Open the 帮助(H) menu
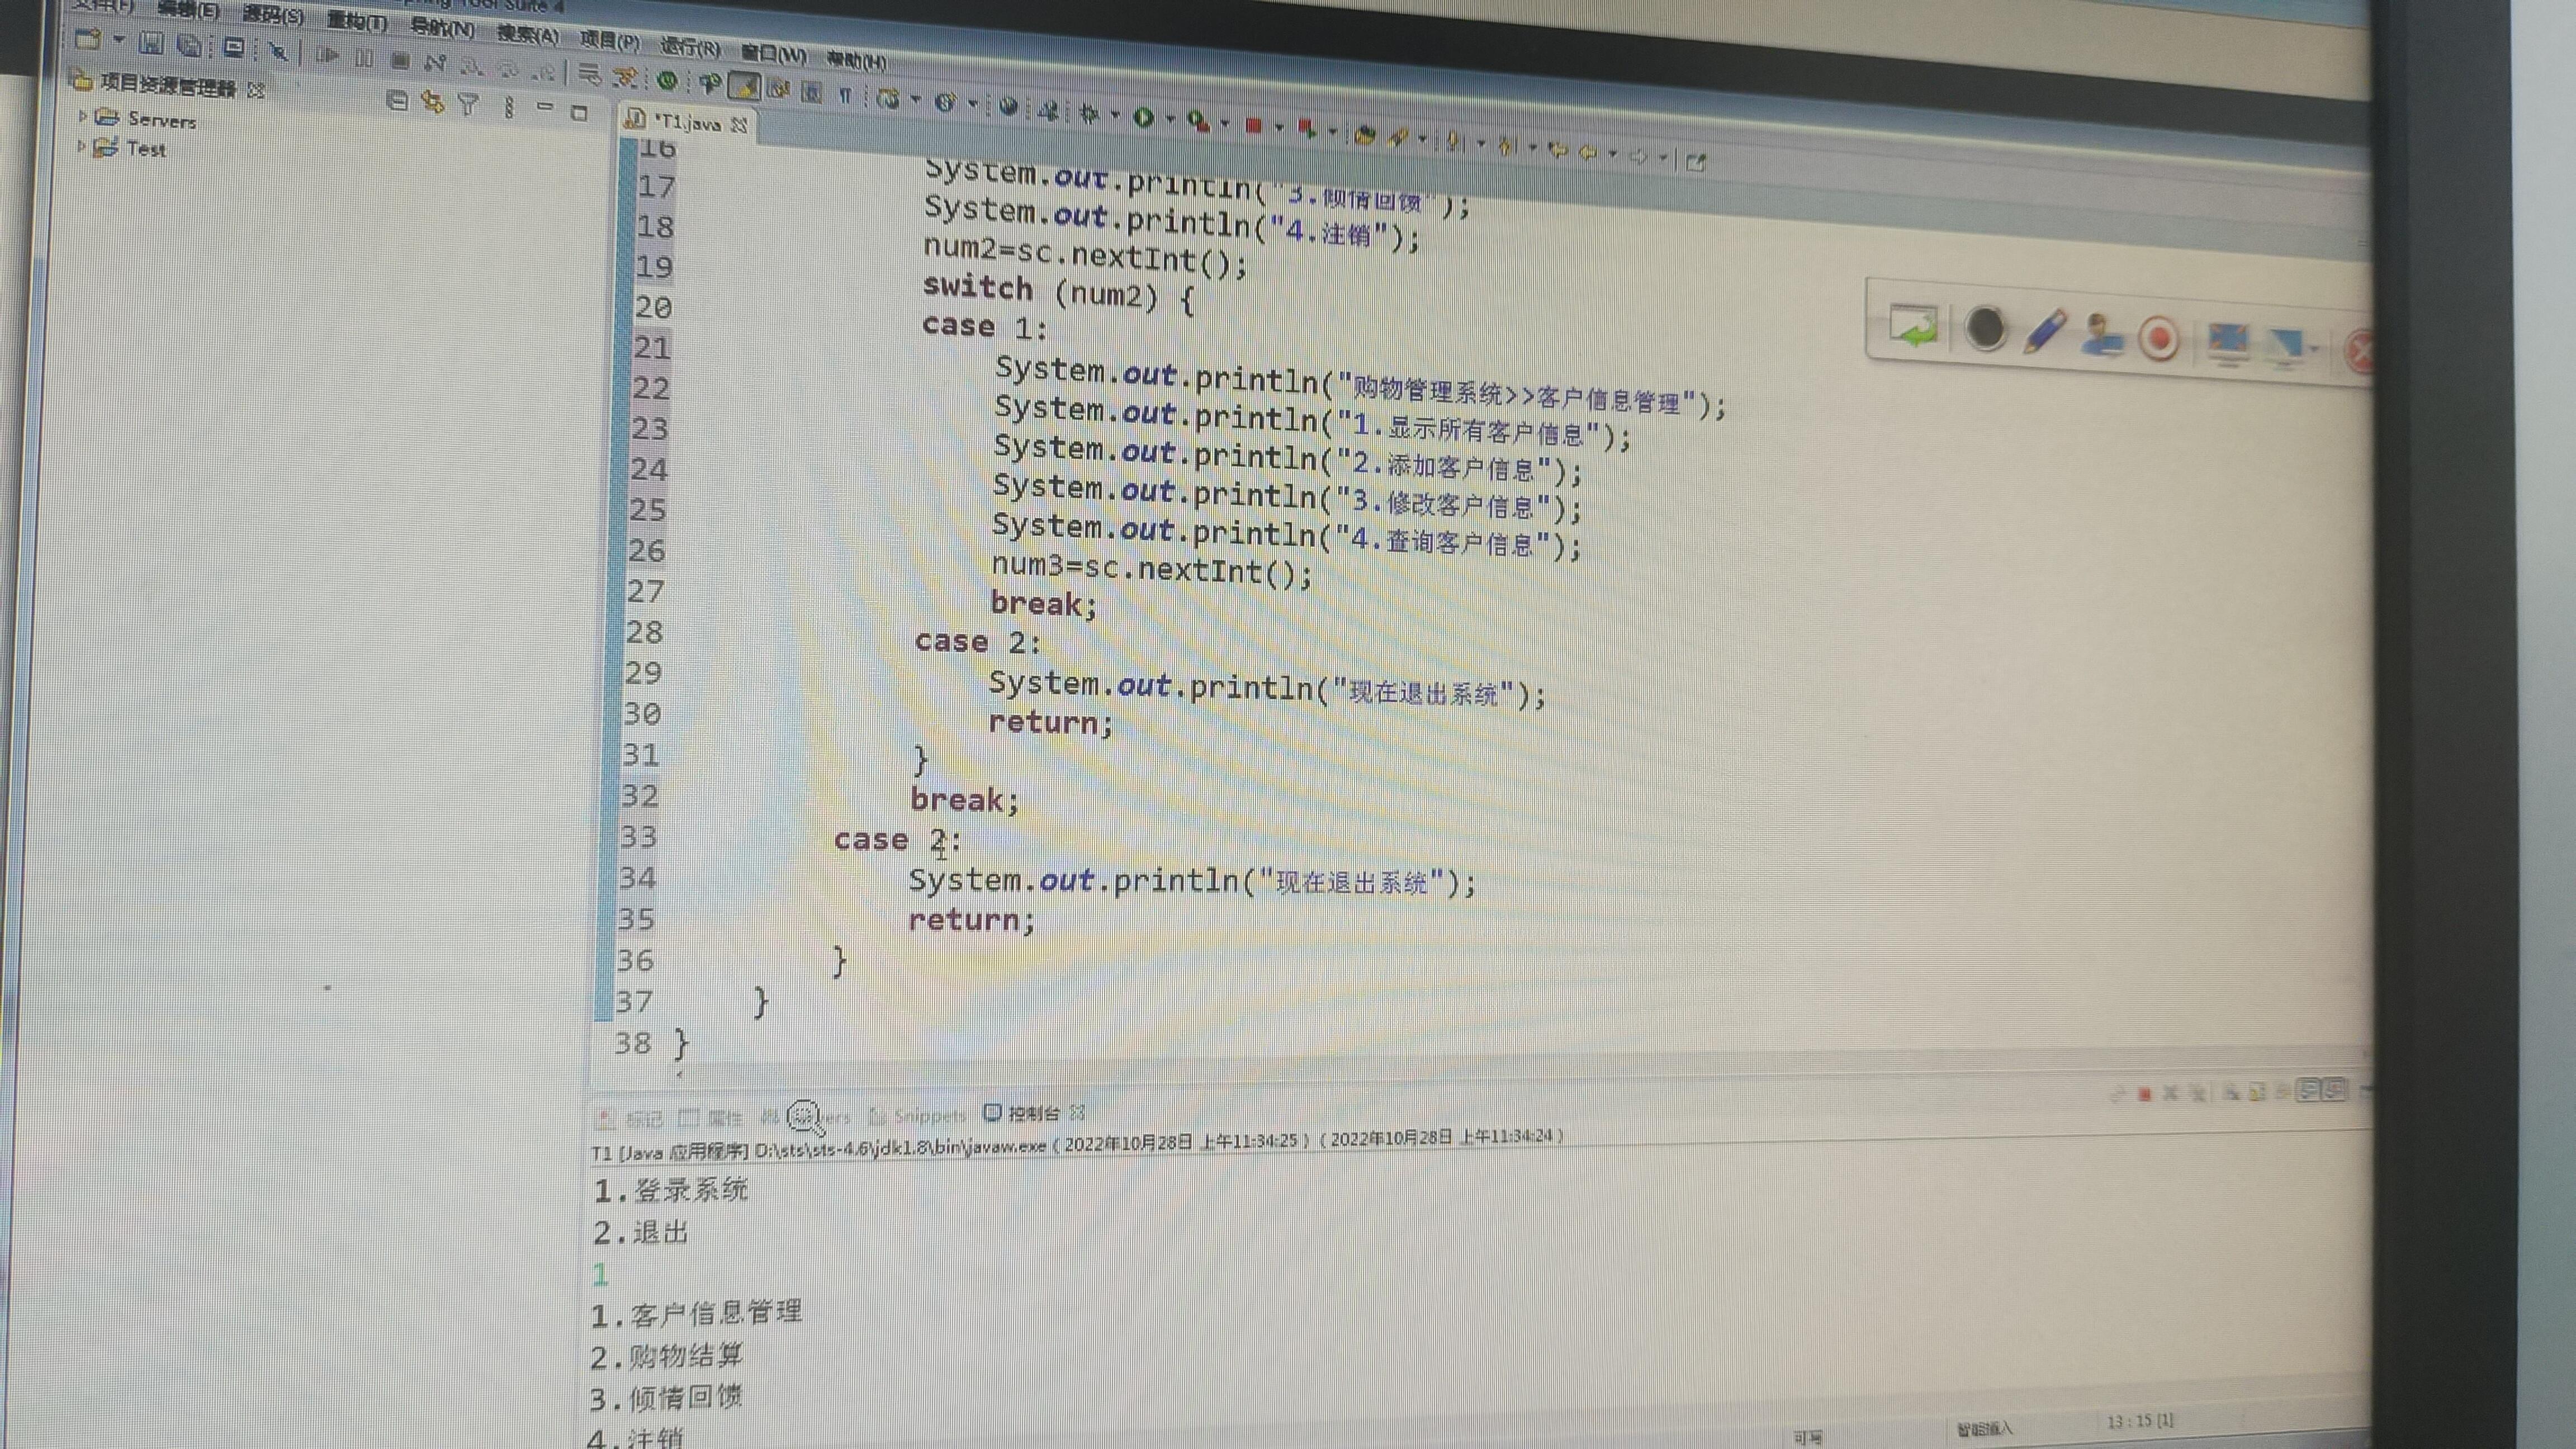Viewport: 2576px width, 1449px height. 857,61
